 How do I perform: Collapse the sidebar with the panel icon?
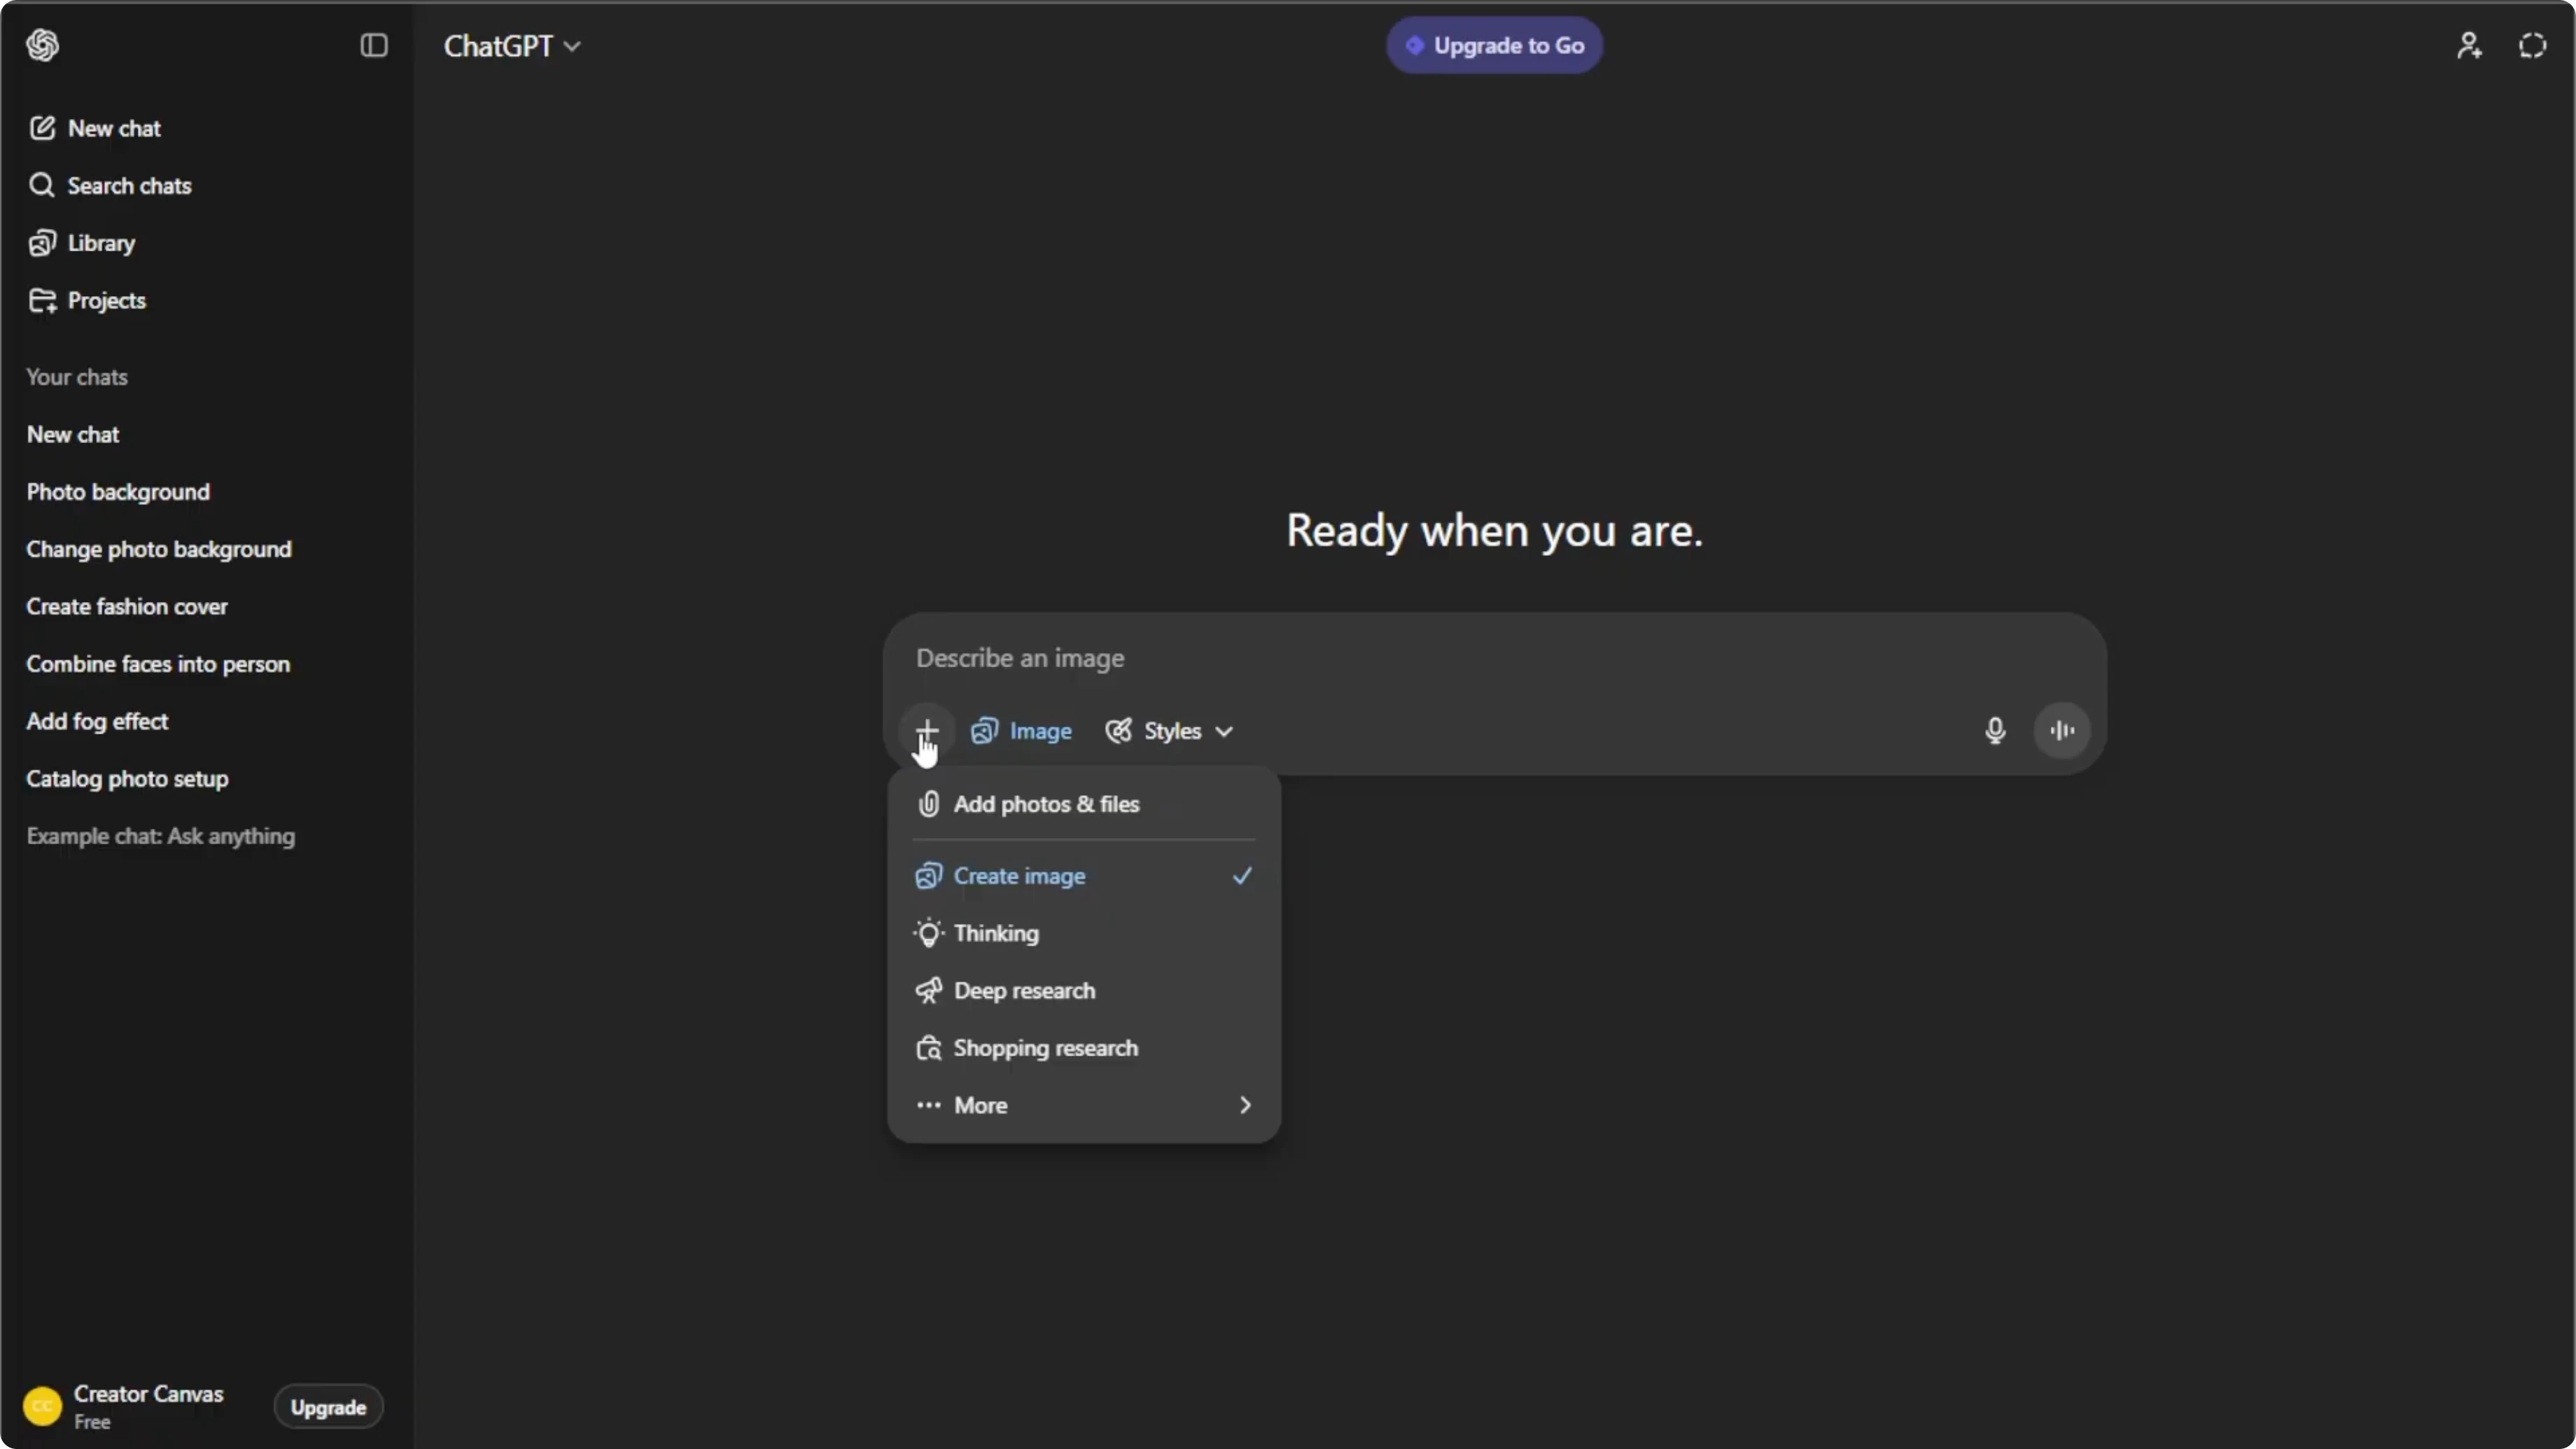click(x=374, y=45)
